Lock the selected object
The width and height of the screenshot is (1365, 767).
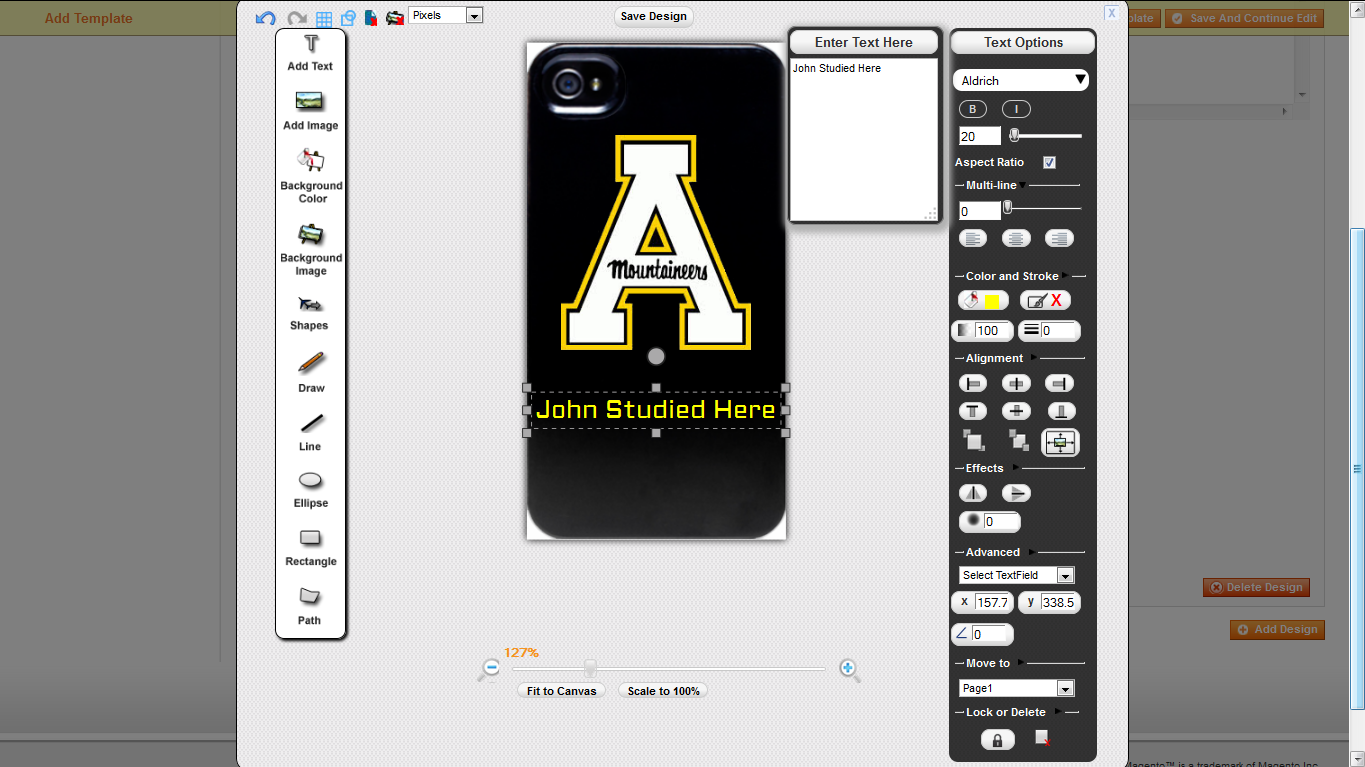pyautogui.click(x=997, y=739)
